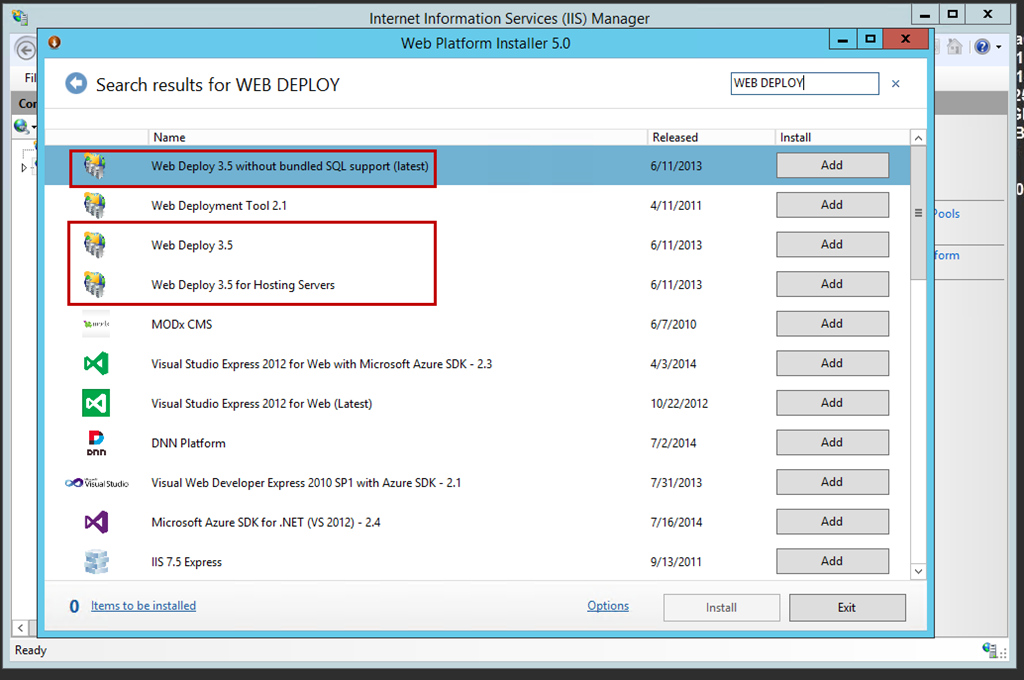Add DNN Platform
Viewport: 1024px width, 680px height.
(x=832, y=442)
